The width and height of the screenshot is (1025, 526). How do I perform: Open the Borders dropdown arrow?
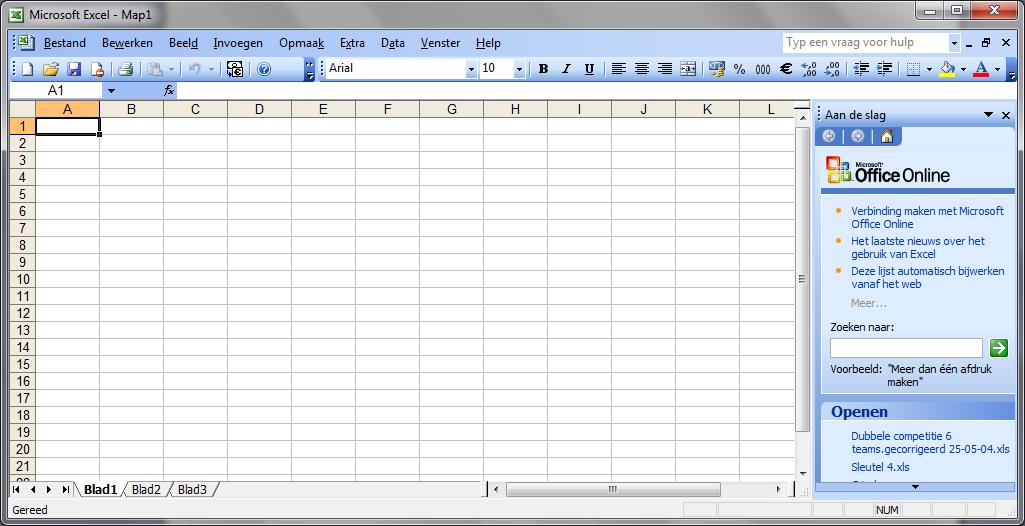[930, 69]
